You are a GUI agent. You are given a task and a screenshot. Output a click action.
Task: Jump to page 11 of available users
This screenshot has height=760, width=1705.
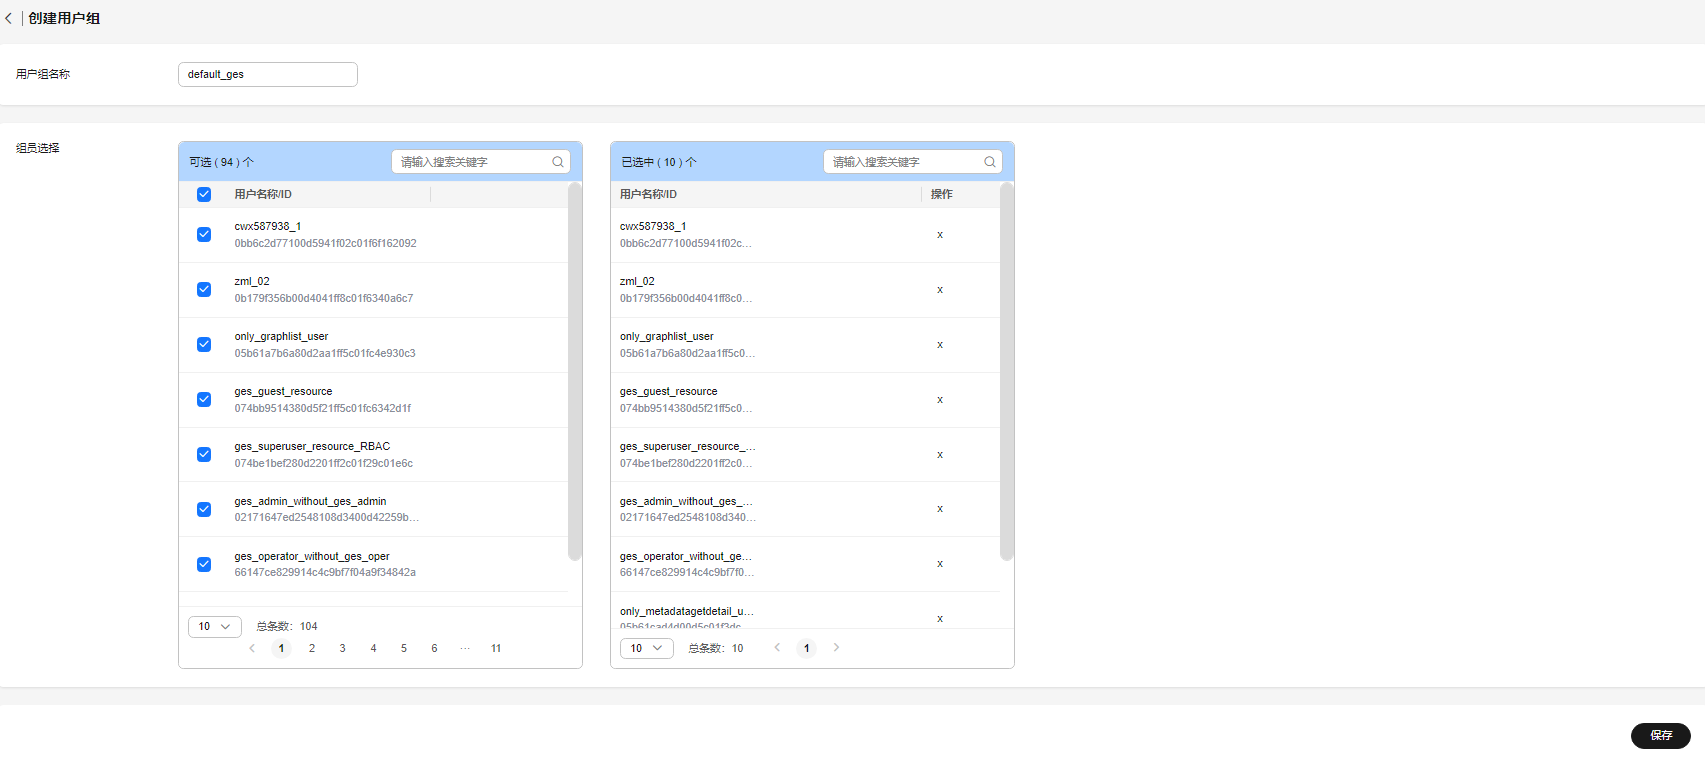[x=496, y=648]
